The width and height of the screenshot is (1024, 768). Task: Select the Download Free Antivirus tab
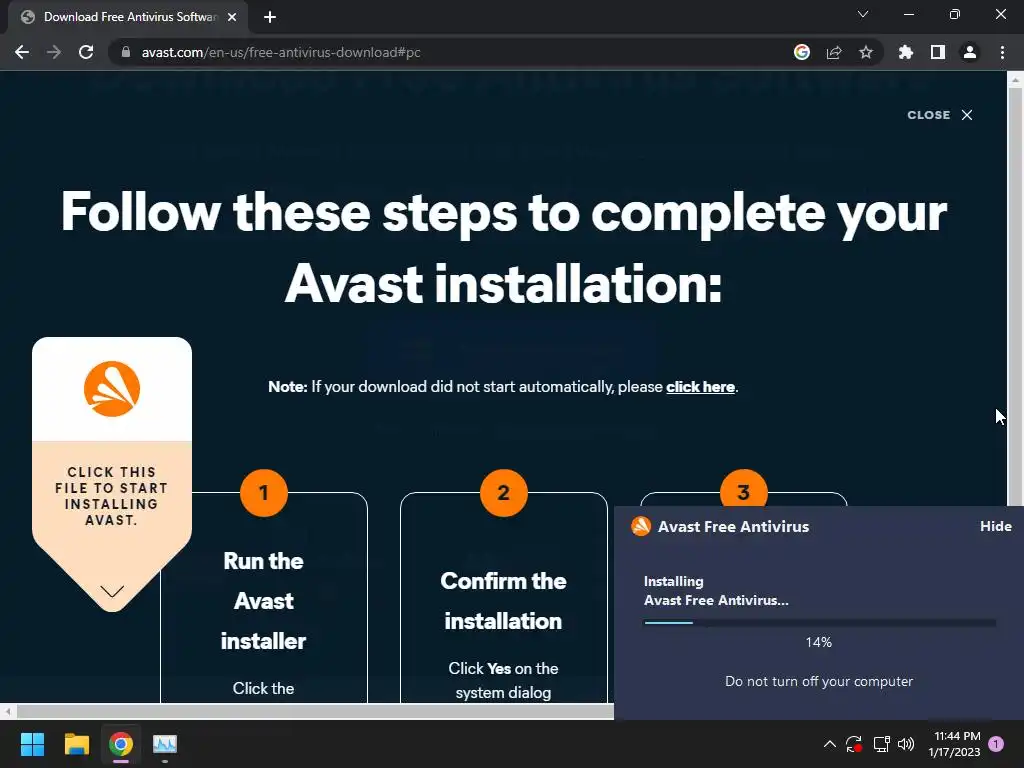coord(128,17)
